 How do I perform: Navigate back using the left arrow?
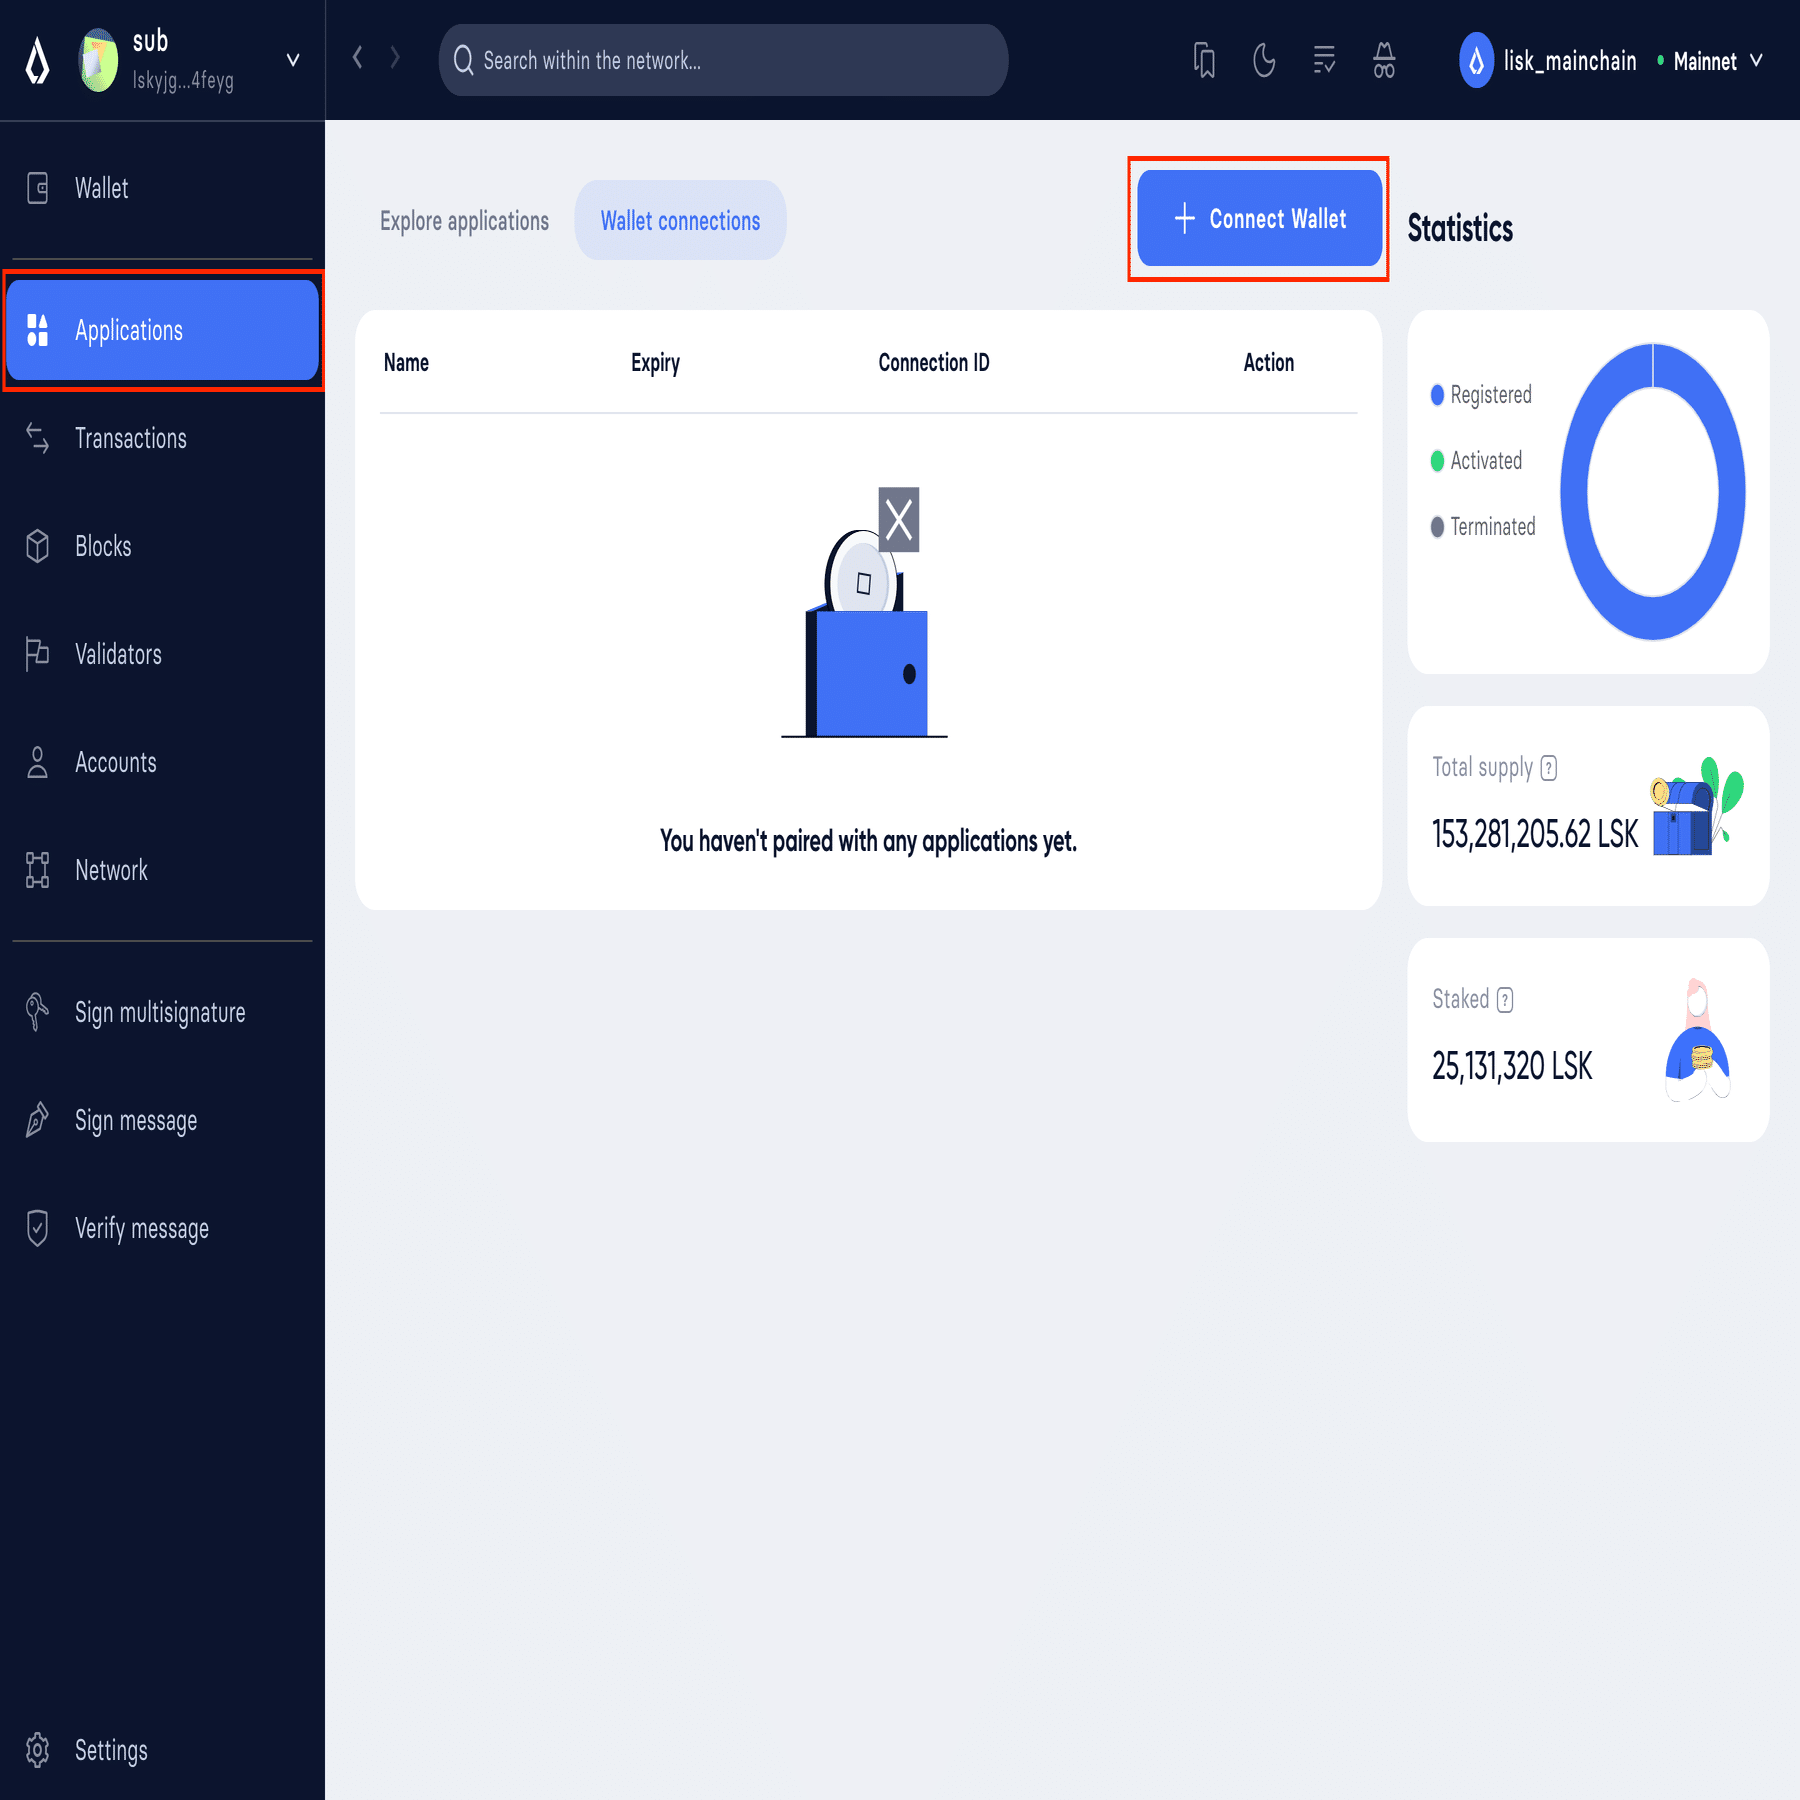[357, 58]
